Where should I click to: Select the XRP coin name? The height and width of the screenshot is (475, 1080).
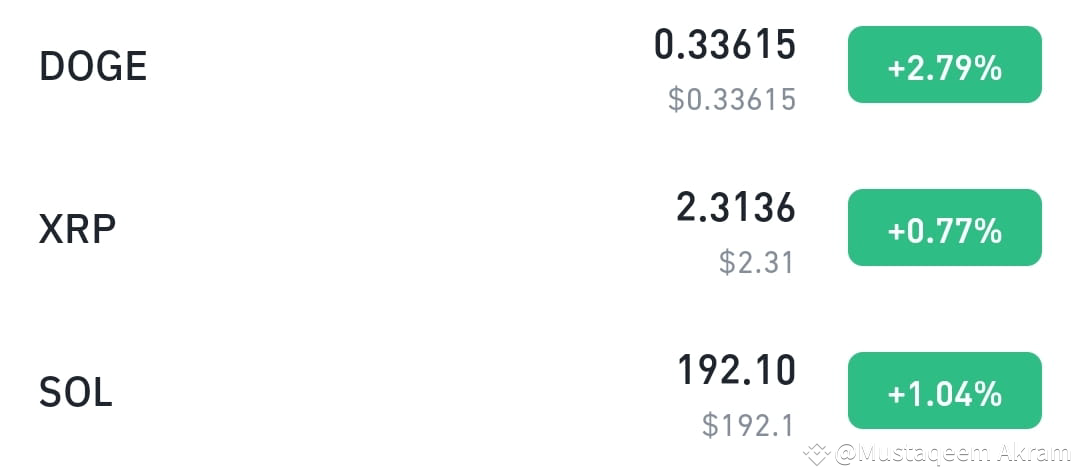tap(77, 230)
